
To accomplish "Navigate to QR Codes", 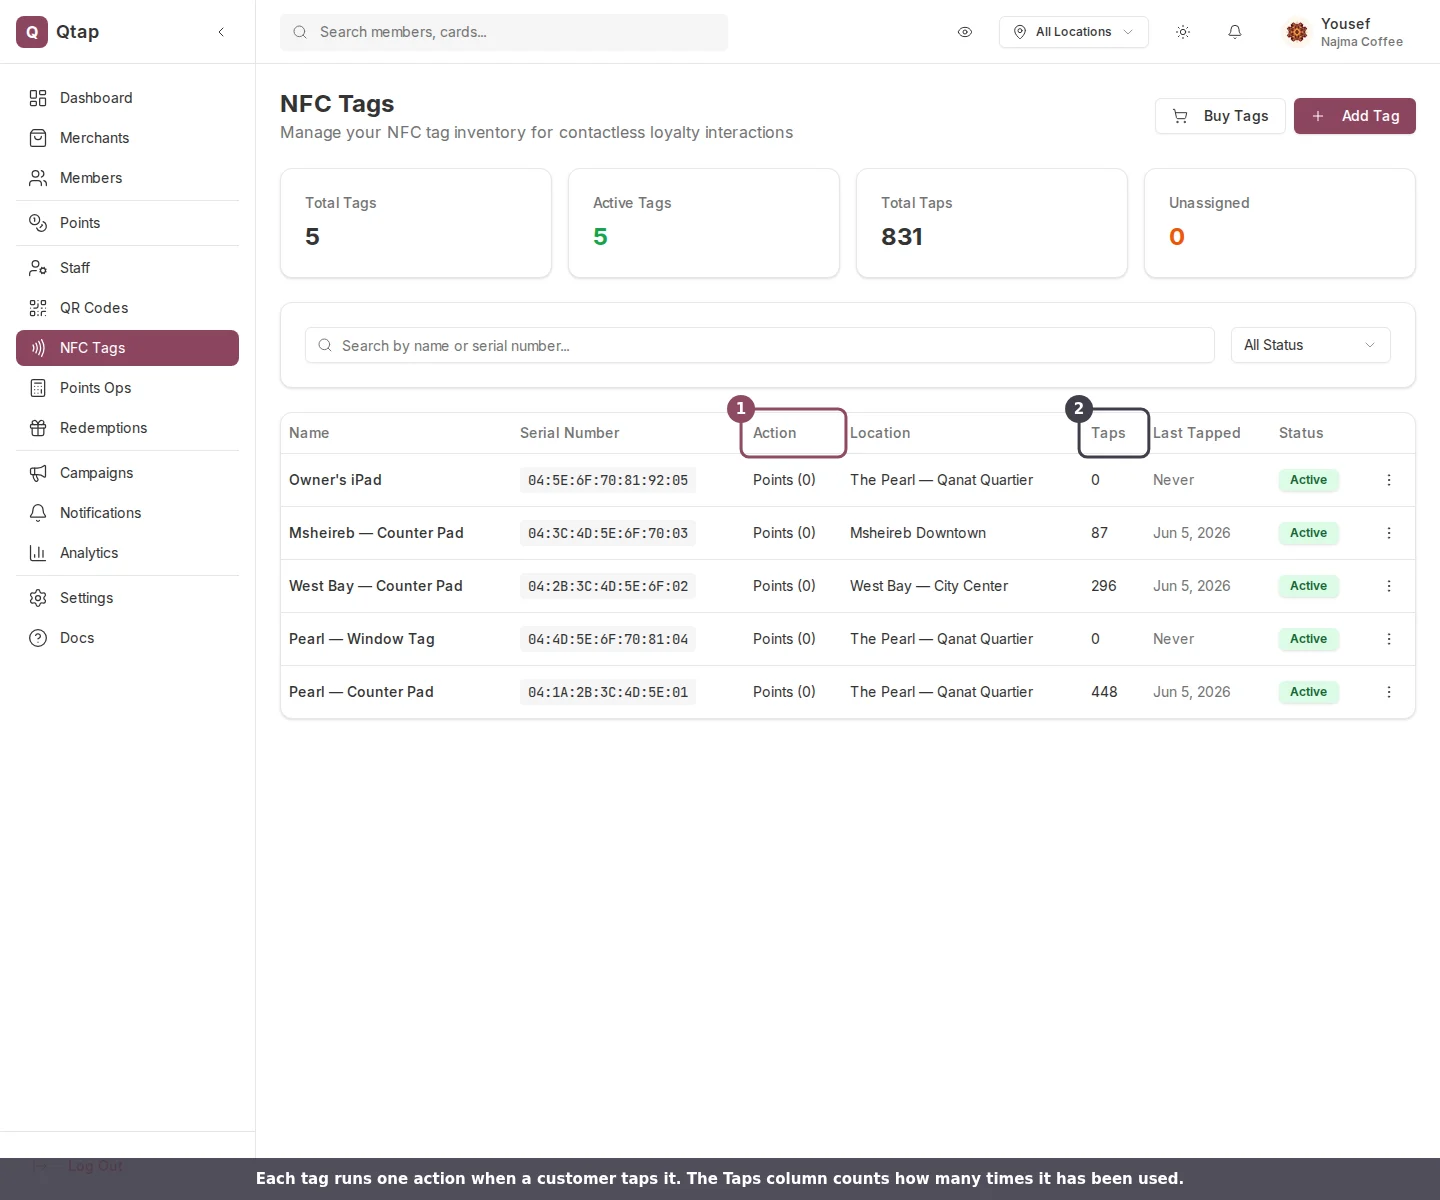I will (127, 308).
